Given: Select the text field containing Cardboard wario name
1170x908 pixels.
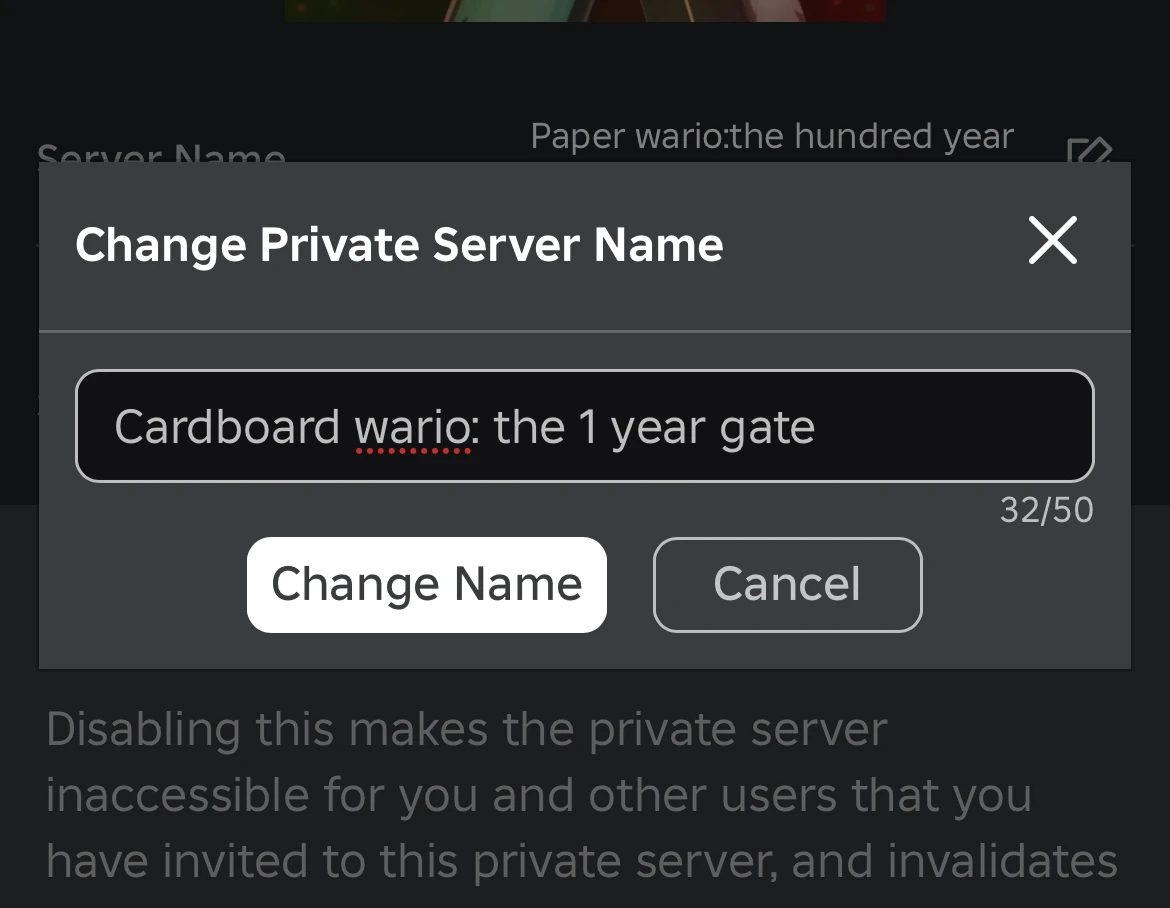Looking at the screenshot, I should (585, 425).
